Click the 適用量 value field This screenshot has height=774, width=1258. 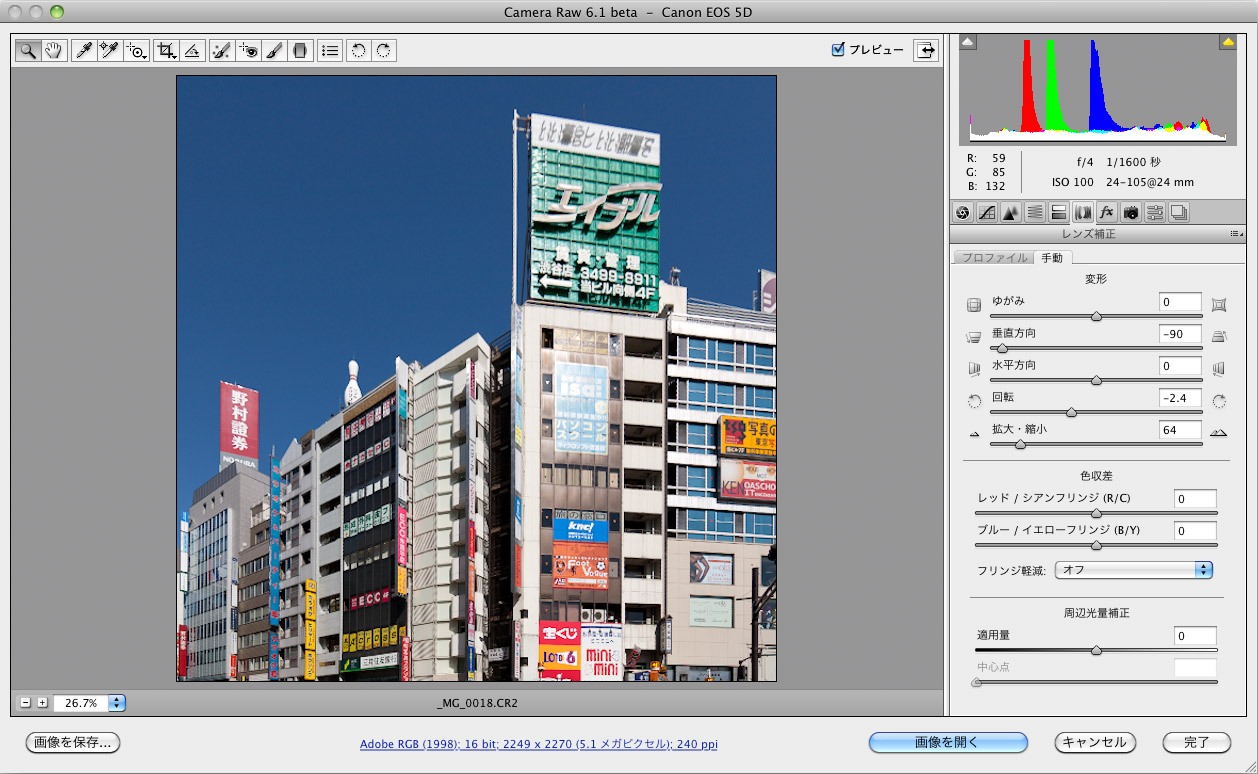pos(1195,636)
